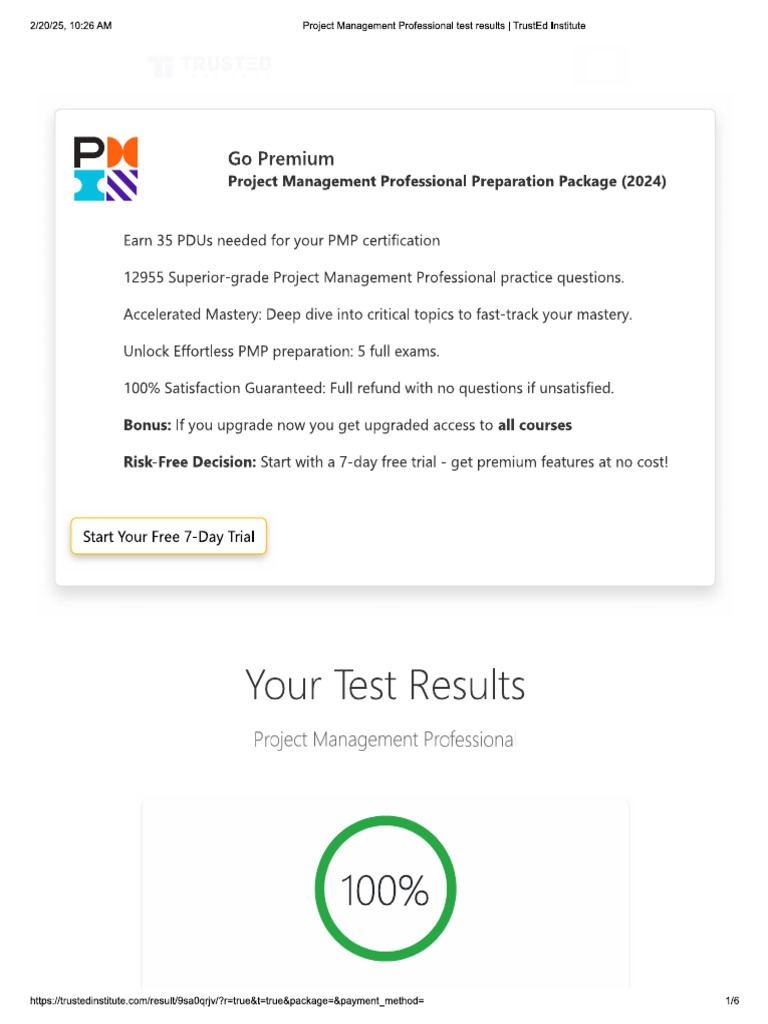Image resolution: width=768 pixels, height=1024 pixels.
Task: Click the Project Management Professiona subtitle
Action: click(x=384, y=740)
